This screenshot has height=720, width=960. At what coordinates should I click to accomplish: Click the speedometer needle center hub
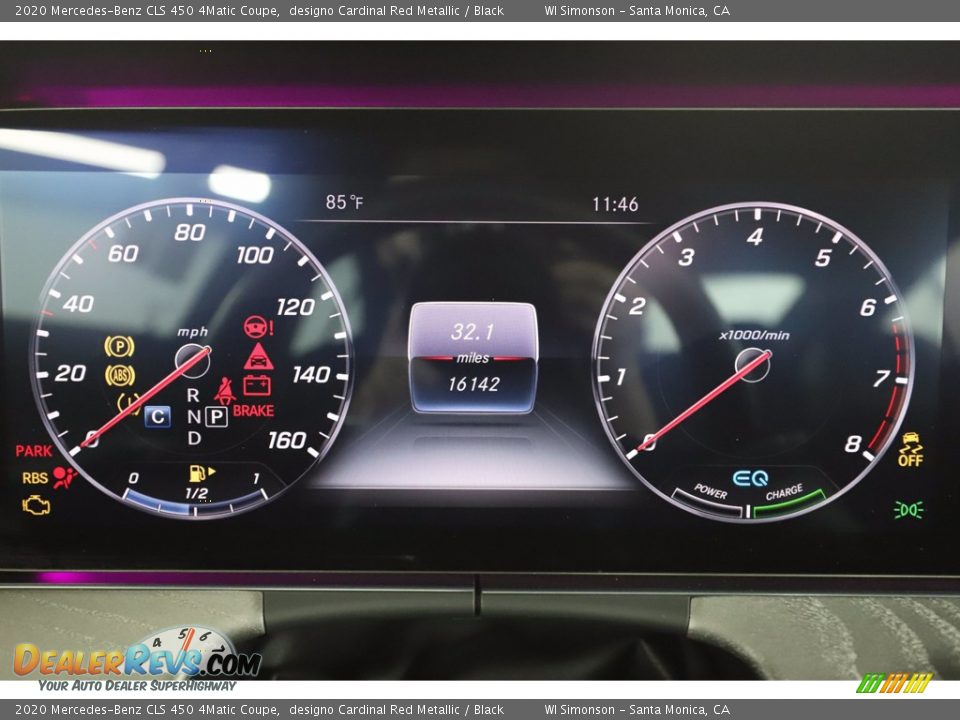pyautogui.click(x=192, y=361)
